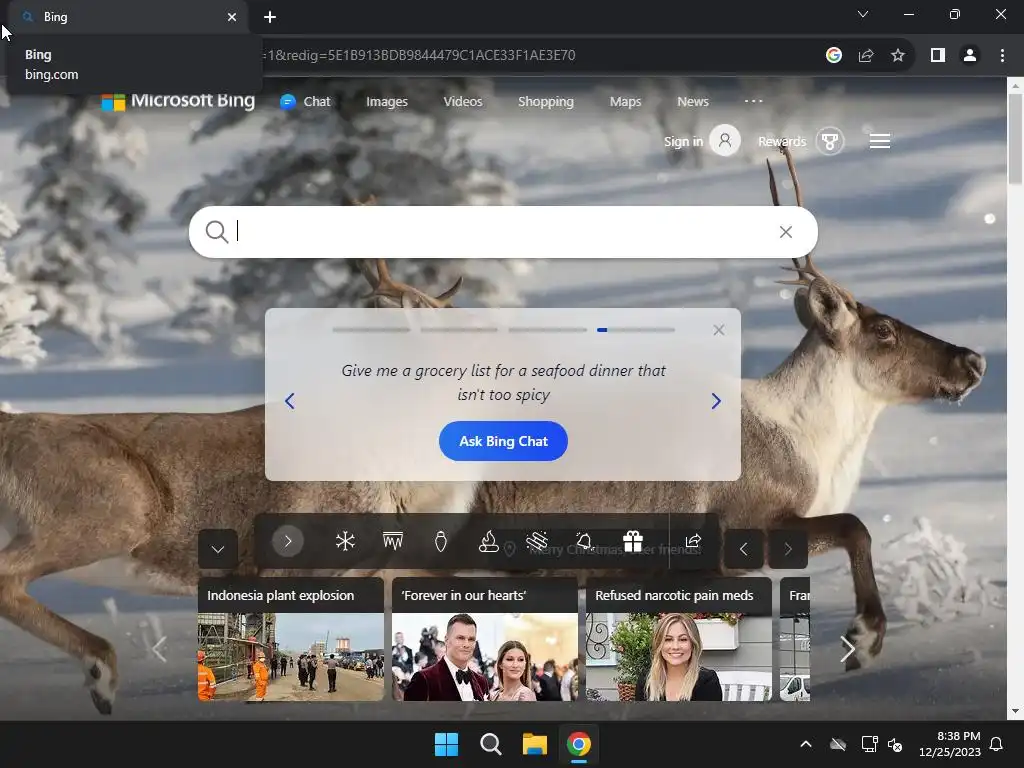The image size is (1024, 768).
Task: Open Chrome profile button
Action: pyautogui.click(x=970, y=56)
